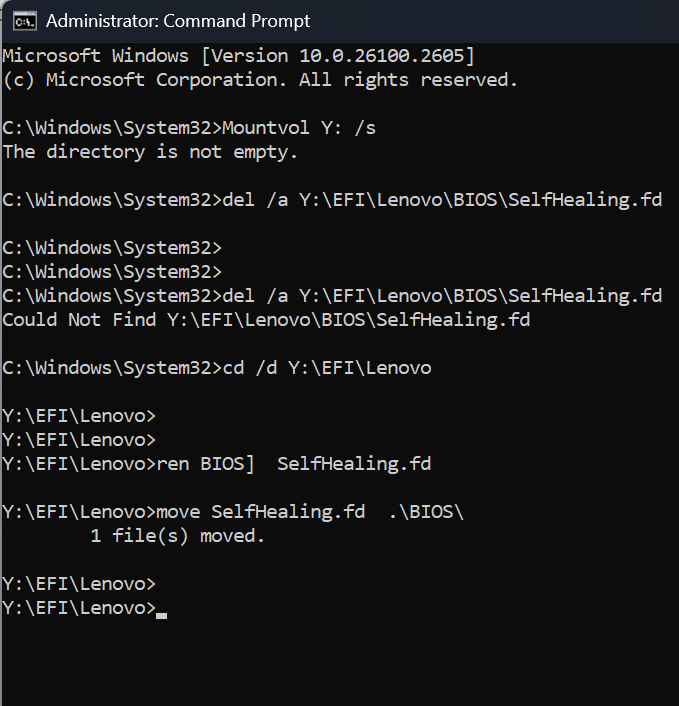Click the .\BIOS\ destination path
Screen dimensions: 679x706
(426, 512)
